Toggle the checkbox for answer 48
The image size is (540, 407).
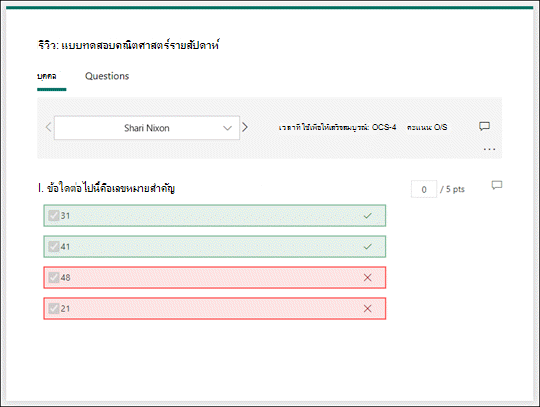click(54, 278)
